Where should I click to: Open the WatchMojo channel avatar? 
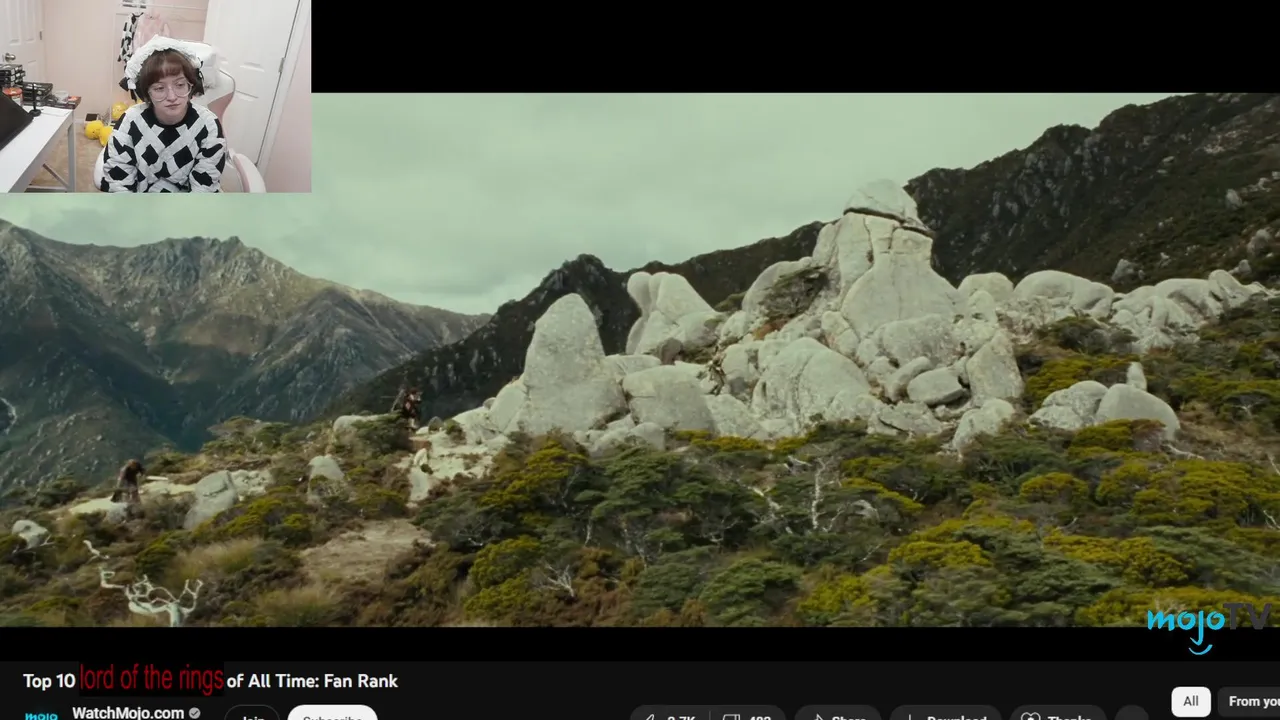[x=41, y=714]
